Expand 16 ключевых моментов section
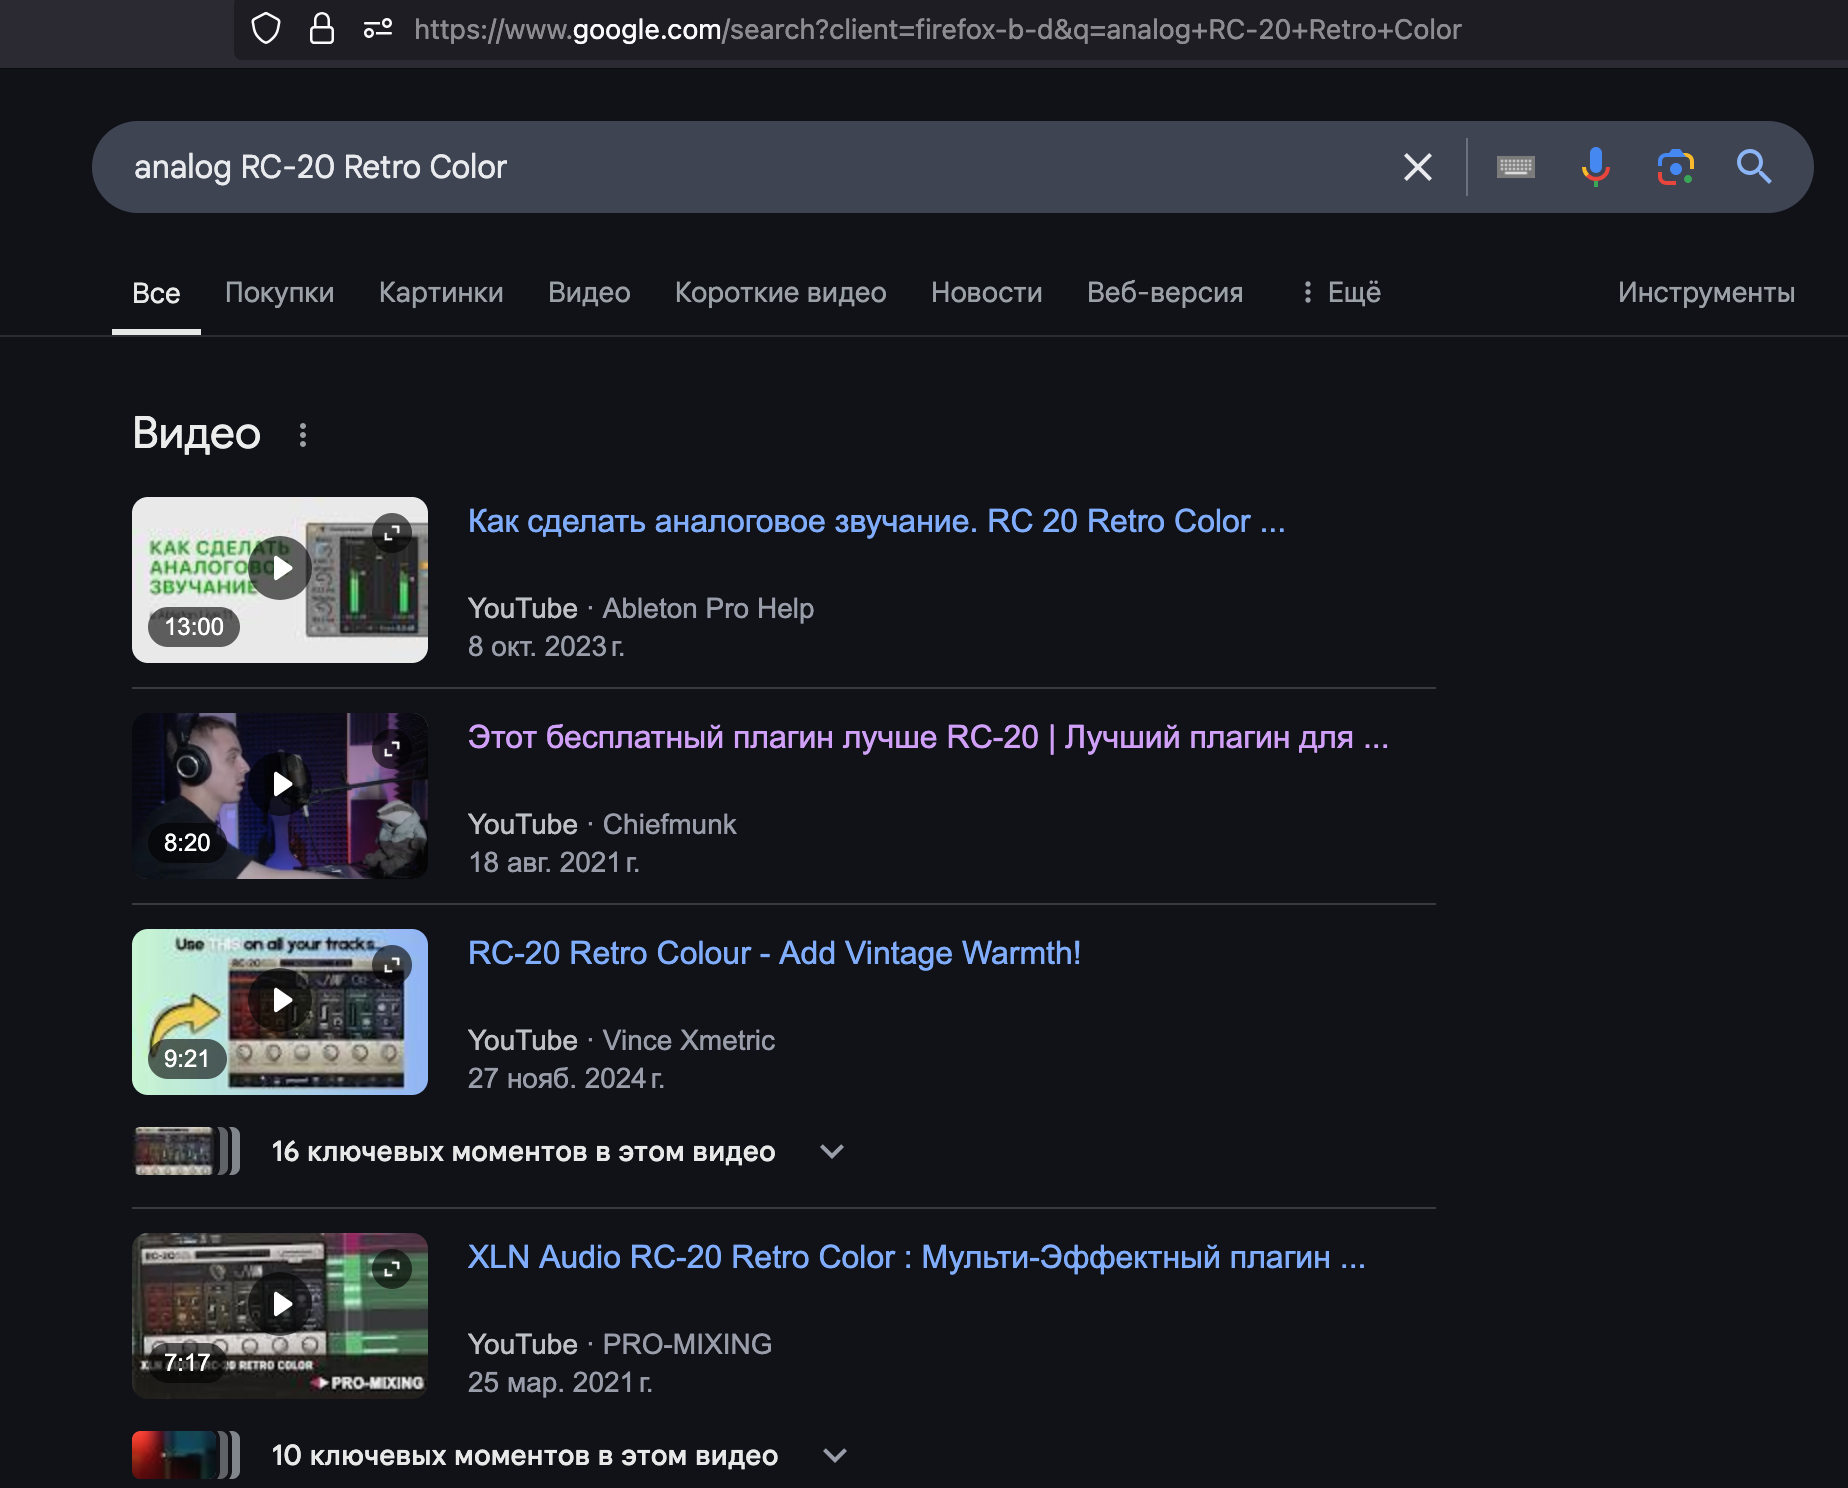1848x1488 pixels. click(x=832, y=1151)
